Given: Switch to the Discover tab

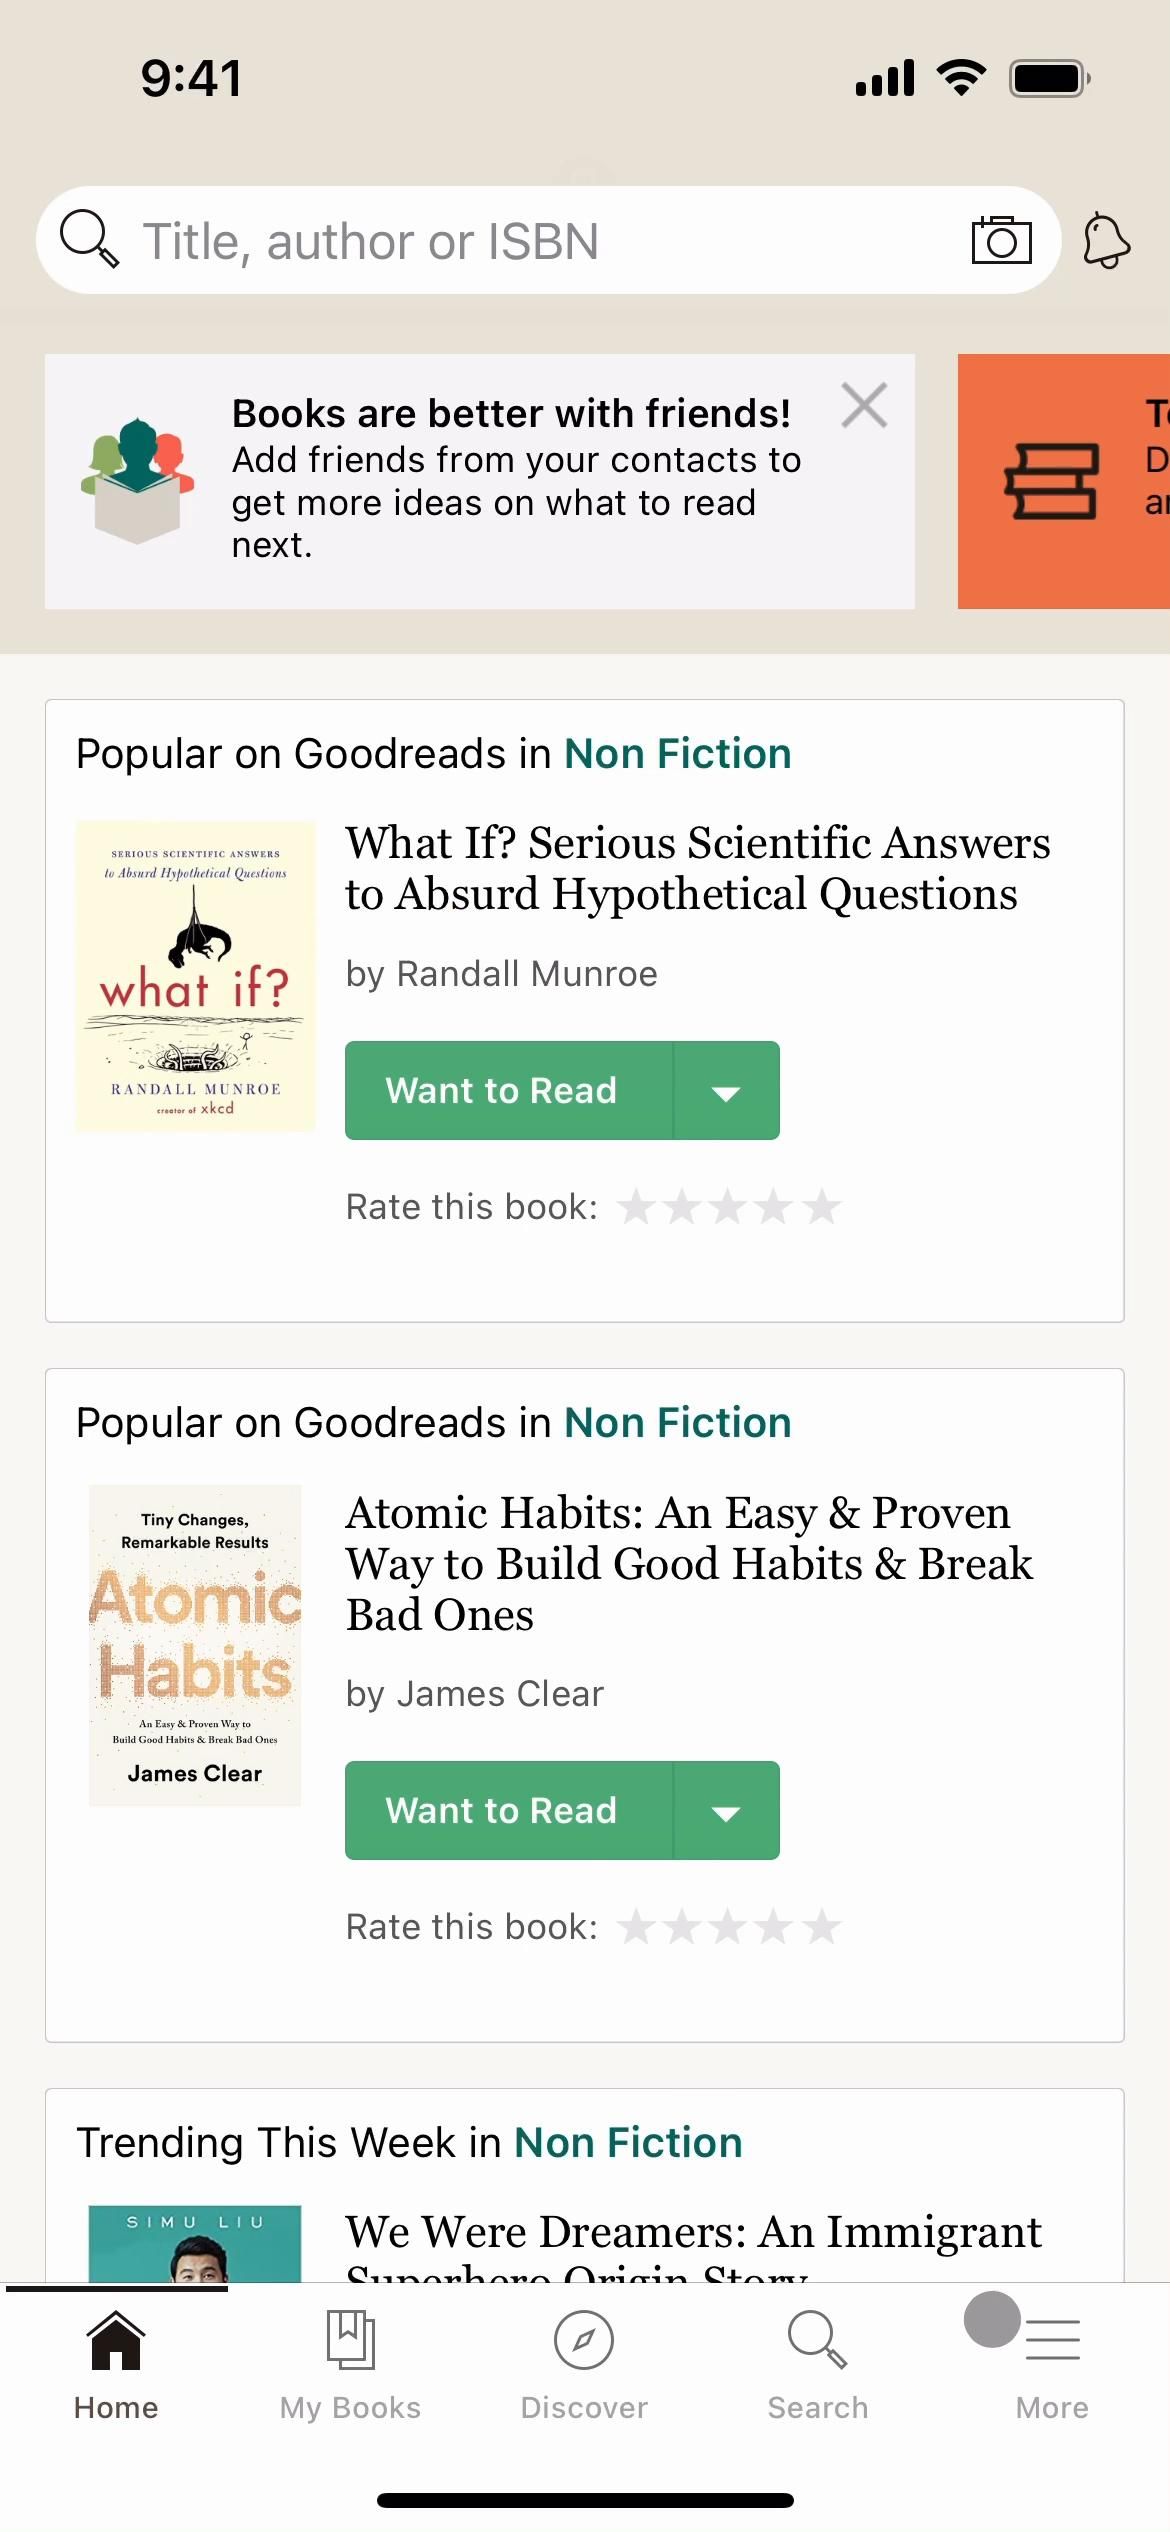Looking at the screenshot, I should click(584, 2362).
